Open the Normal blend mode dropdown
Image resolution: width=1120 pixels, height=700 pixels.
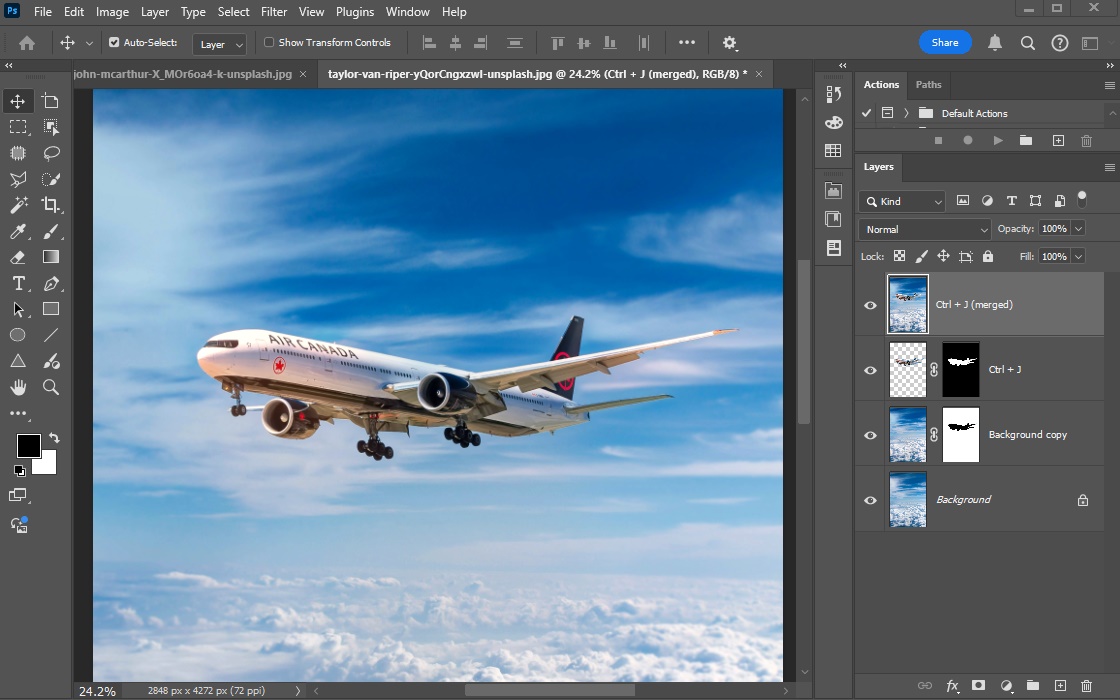click(x=924, y=229)
